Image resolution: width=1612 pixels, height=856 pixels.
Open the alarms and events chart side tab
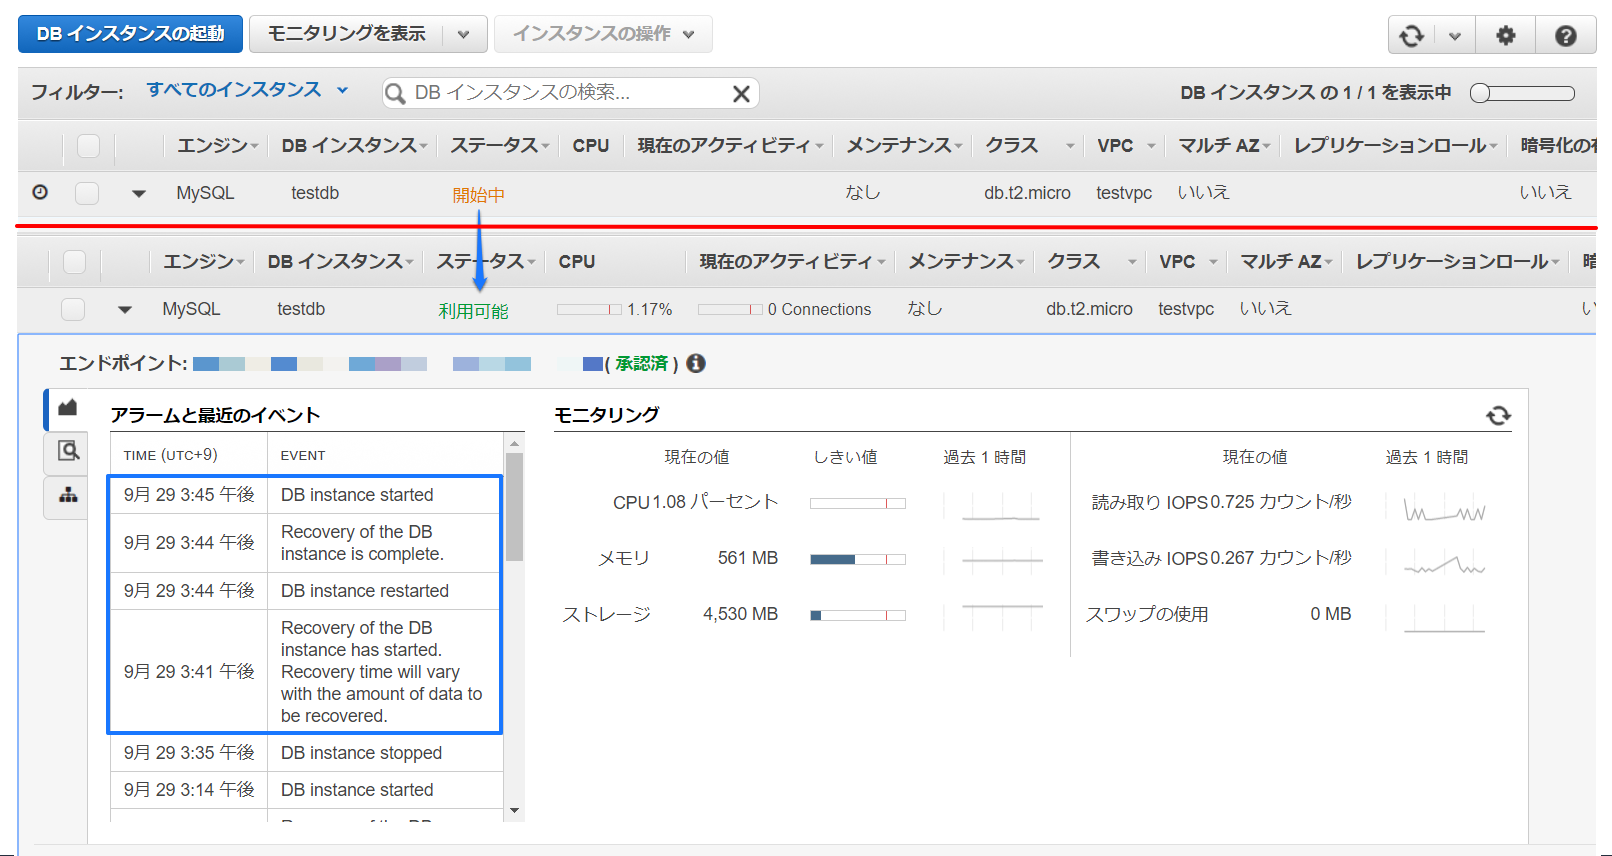(68, 408)
